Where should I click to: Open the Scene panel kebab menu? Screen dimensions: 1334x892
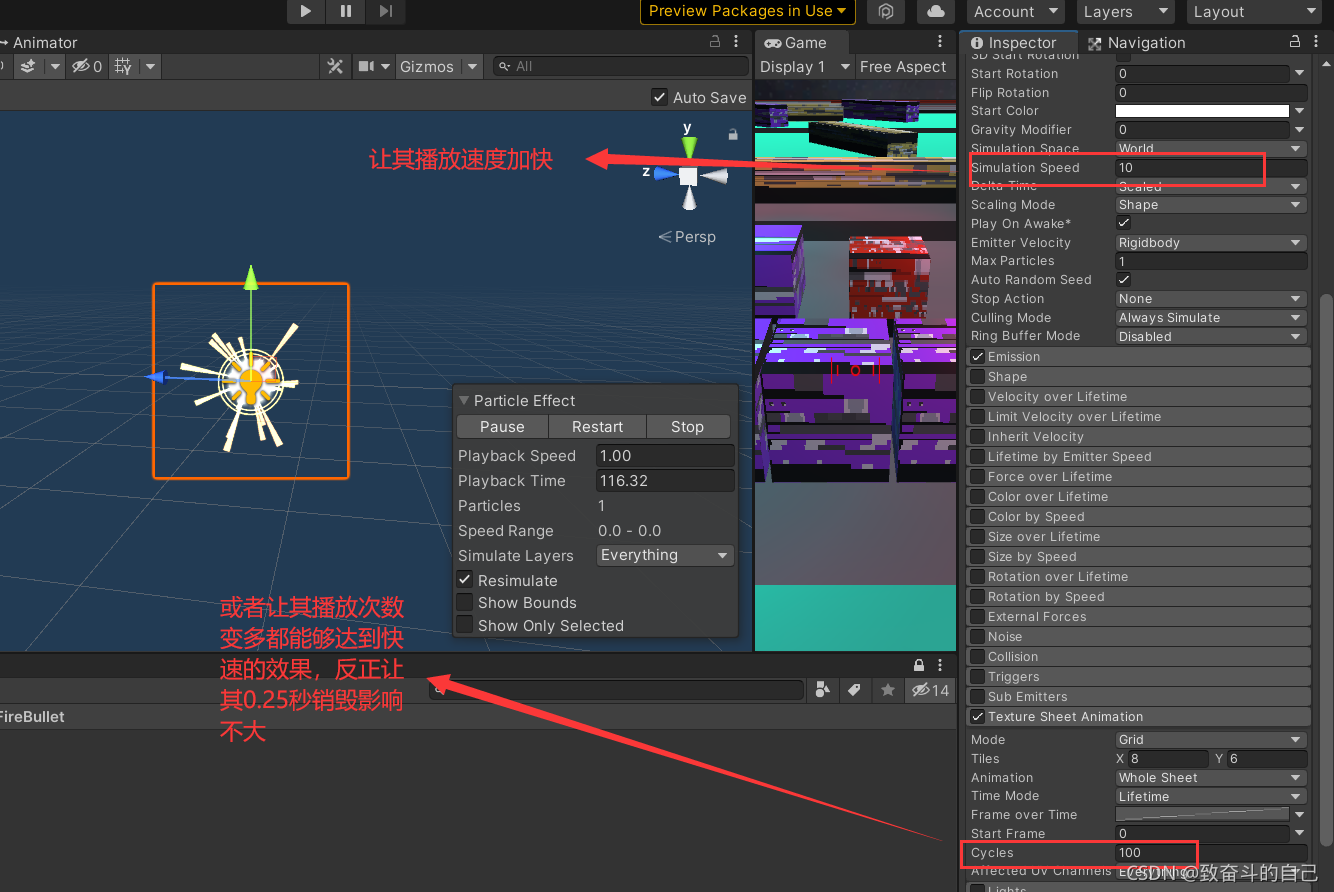pos(737,42)
